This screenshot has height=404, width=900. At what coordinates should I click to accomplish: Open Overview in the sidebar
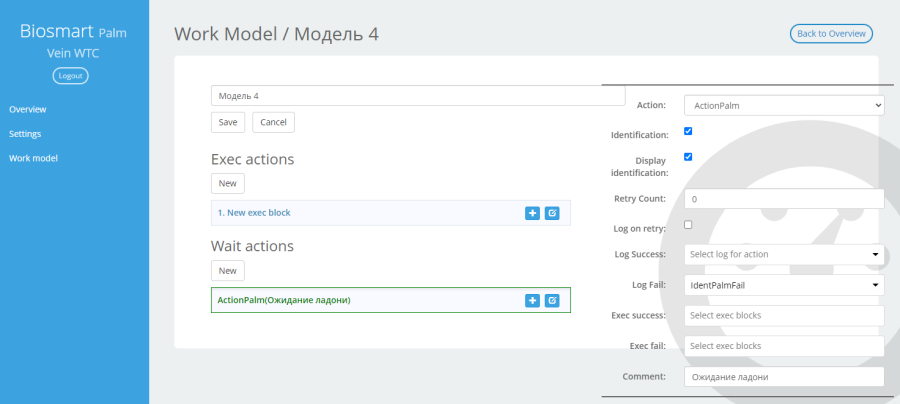click(x=28, y=110)
